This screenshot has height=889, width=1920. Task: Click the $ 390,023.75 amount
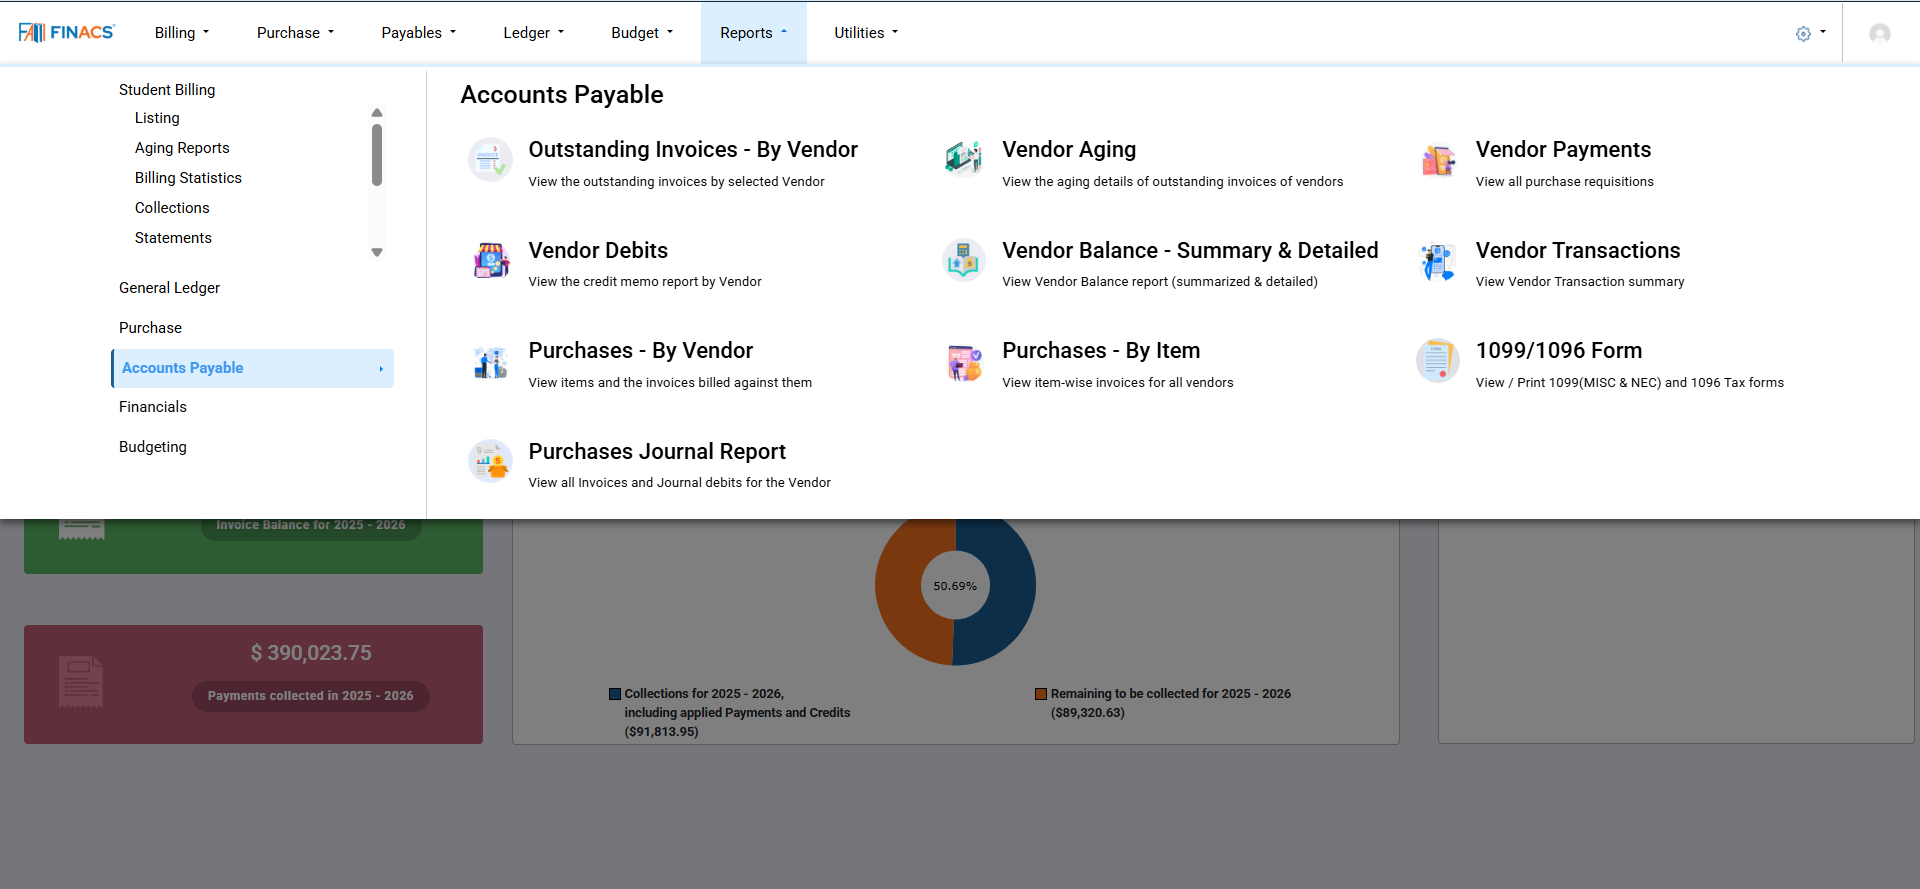[x=311, y=653]
